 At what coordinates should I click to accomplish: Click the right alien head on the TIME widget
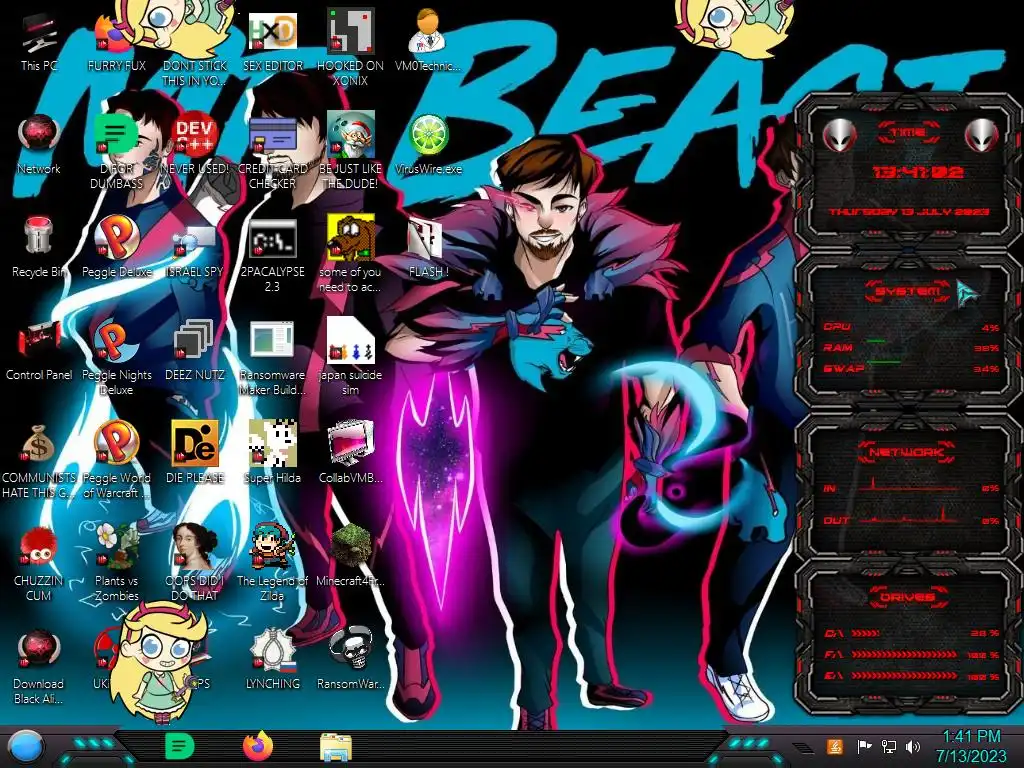(x=982, y=136)
